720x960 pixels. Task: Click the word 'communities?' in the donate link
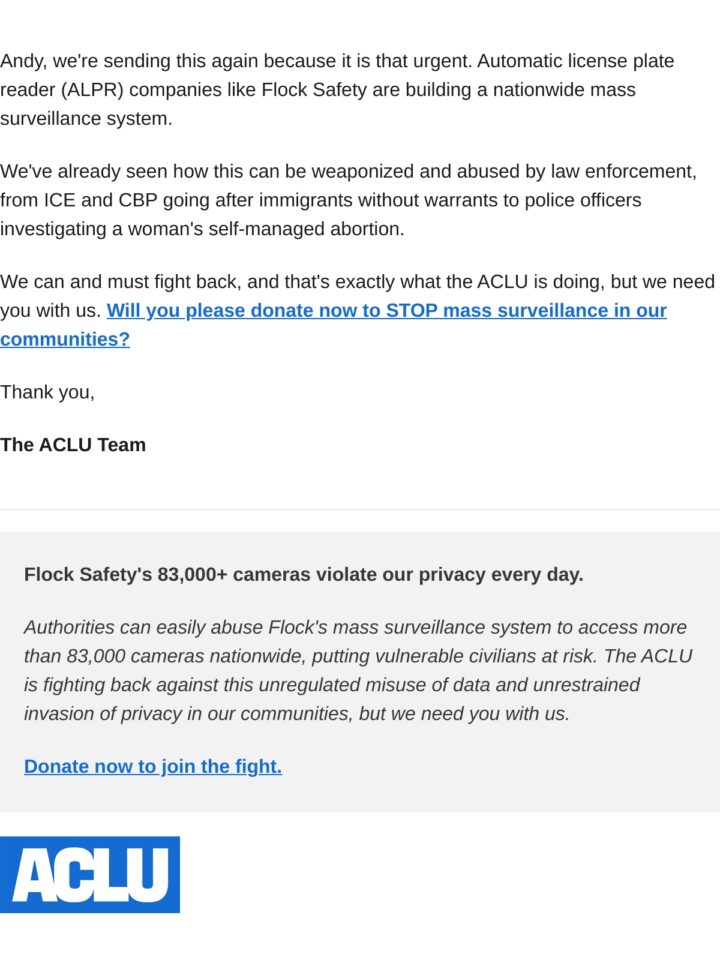click(x=65, y=339)
